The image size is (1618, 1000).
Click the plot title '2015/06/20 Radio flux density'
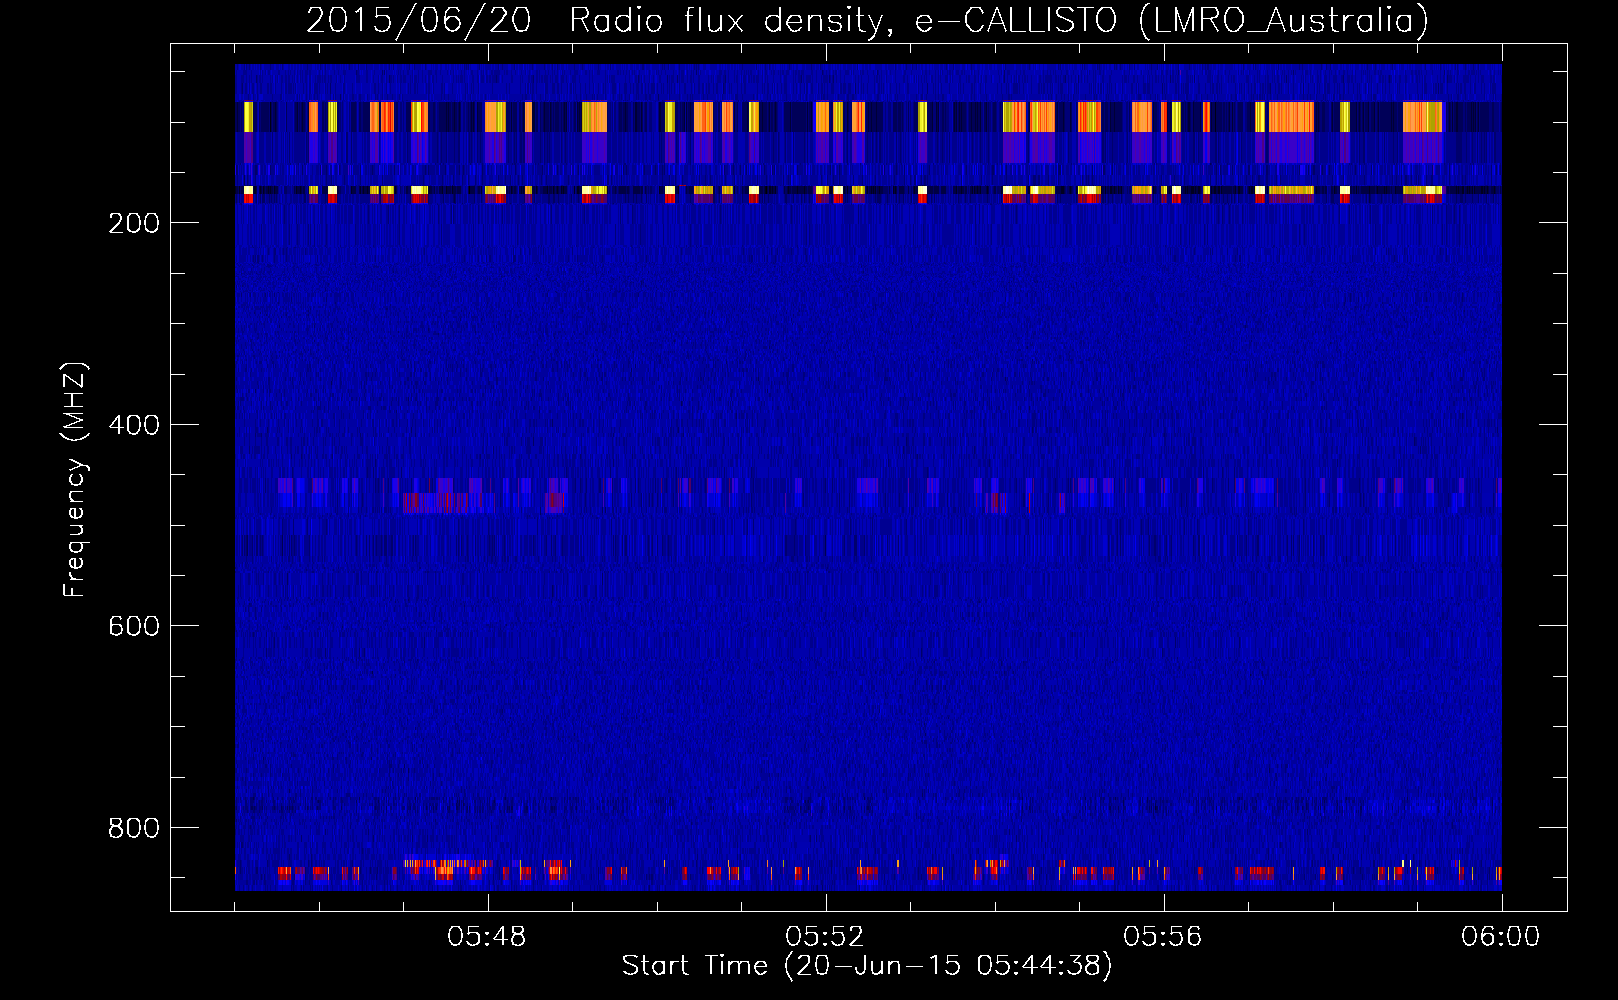click(867, 20)
